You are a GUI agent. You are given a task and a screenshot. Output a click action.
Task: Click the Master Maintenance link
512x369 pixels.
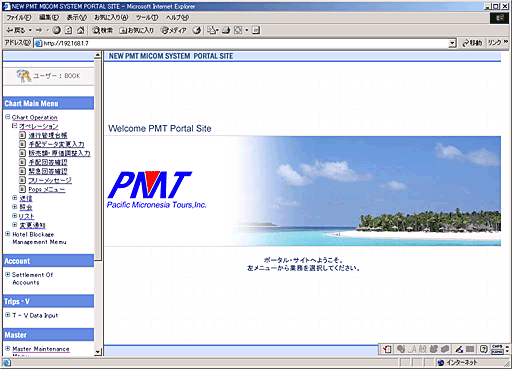41,349
